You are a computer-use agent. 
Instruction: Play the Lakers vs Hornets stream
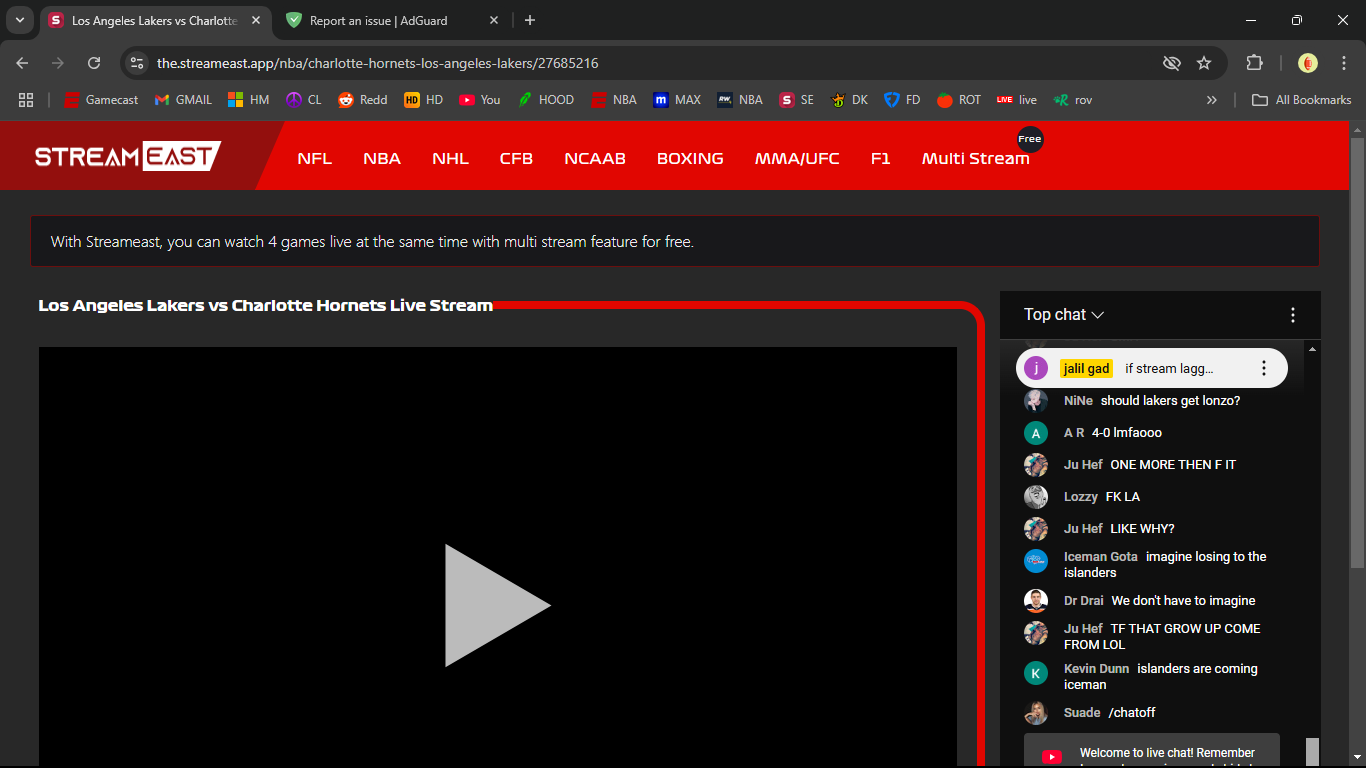[497, 605]
